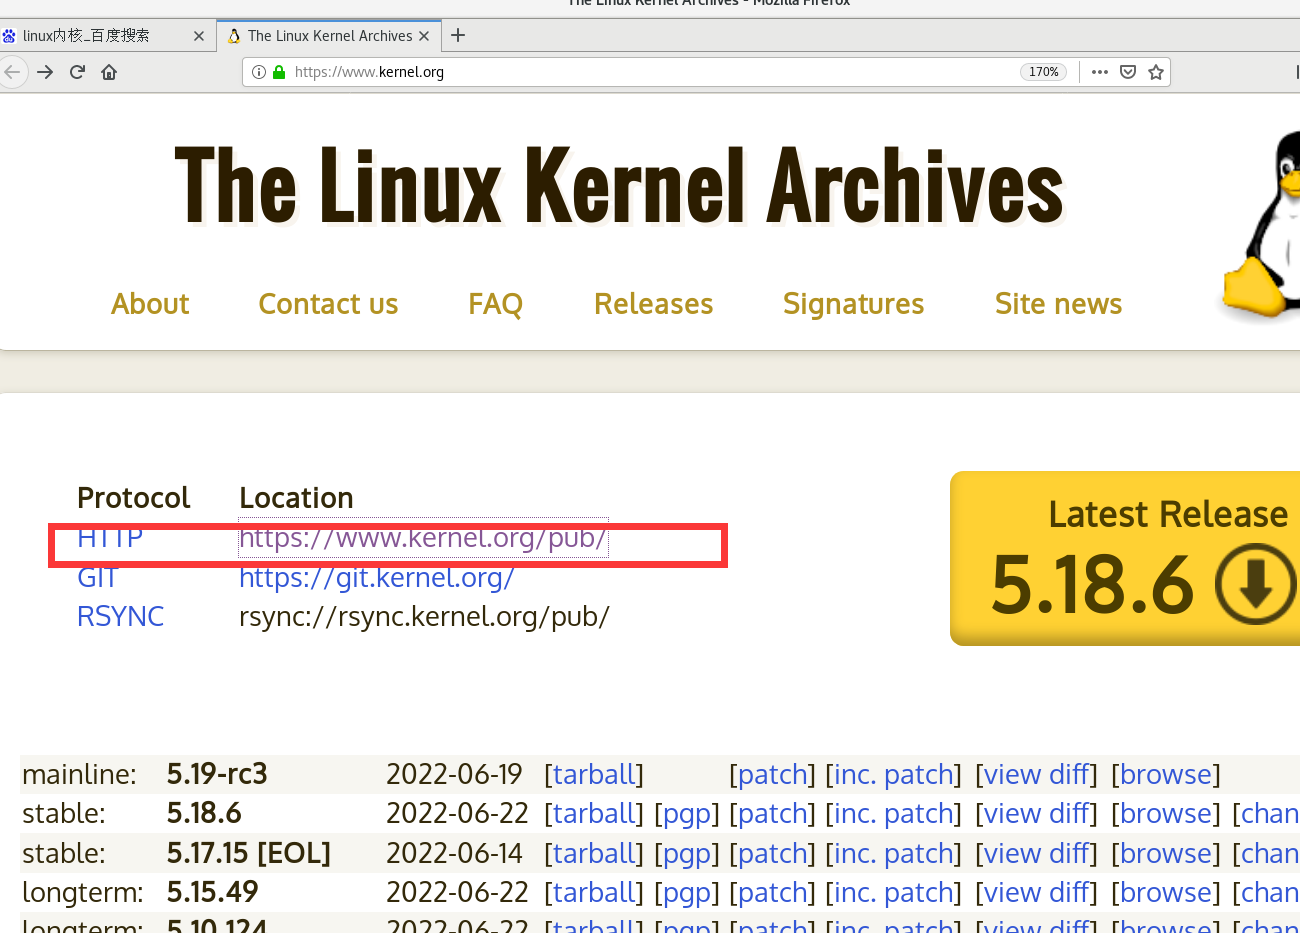Image resolution: width=1300 pixels, height=933 pixels.
Task: Open a new tab with plus button
Action: coord(458,35)
